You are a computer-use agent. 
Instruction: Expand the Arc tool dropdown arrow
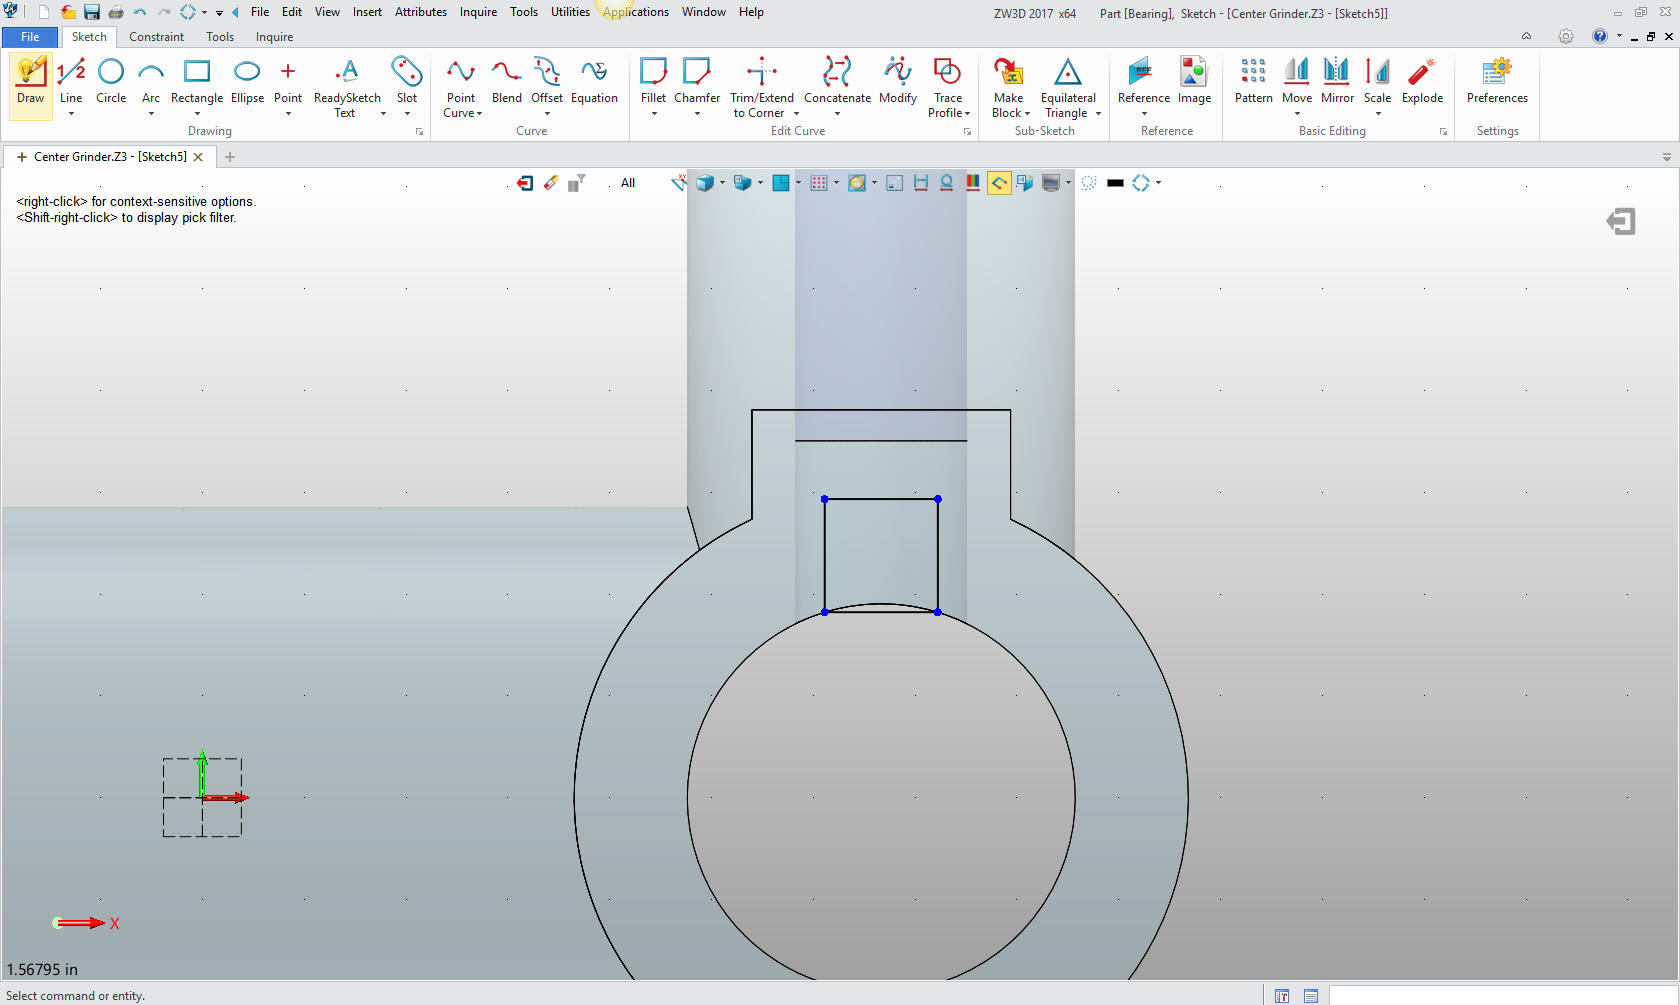click(x=151, y=114)
